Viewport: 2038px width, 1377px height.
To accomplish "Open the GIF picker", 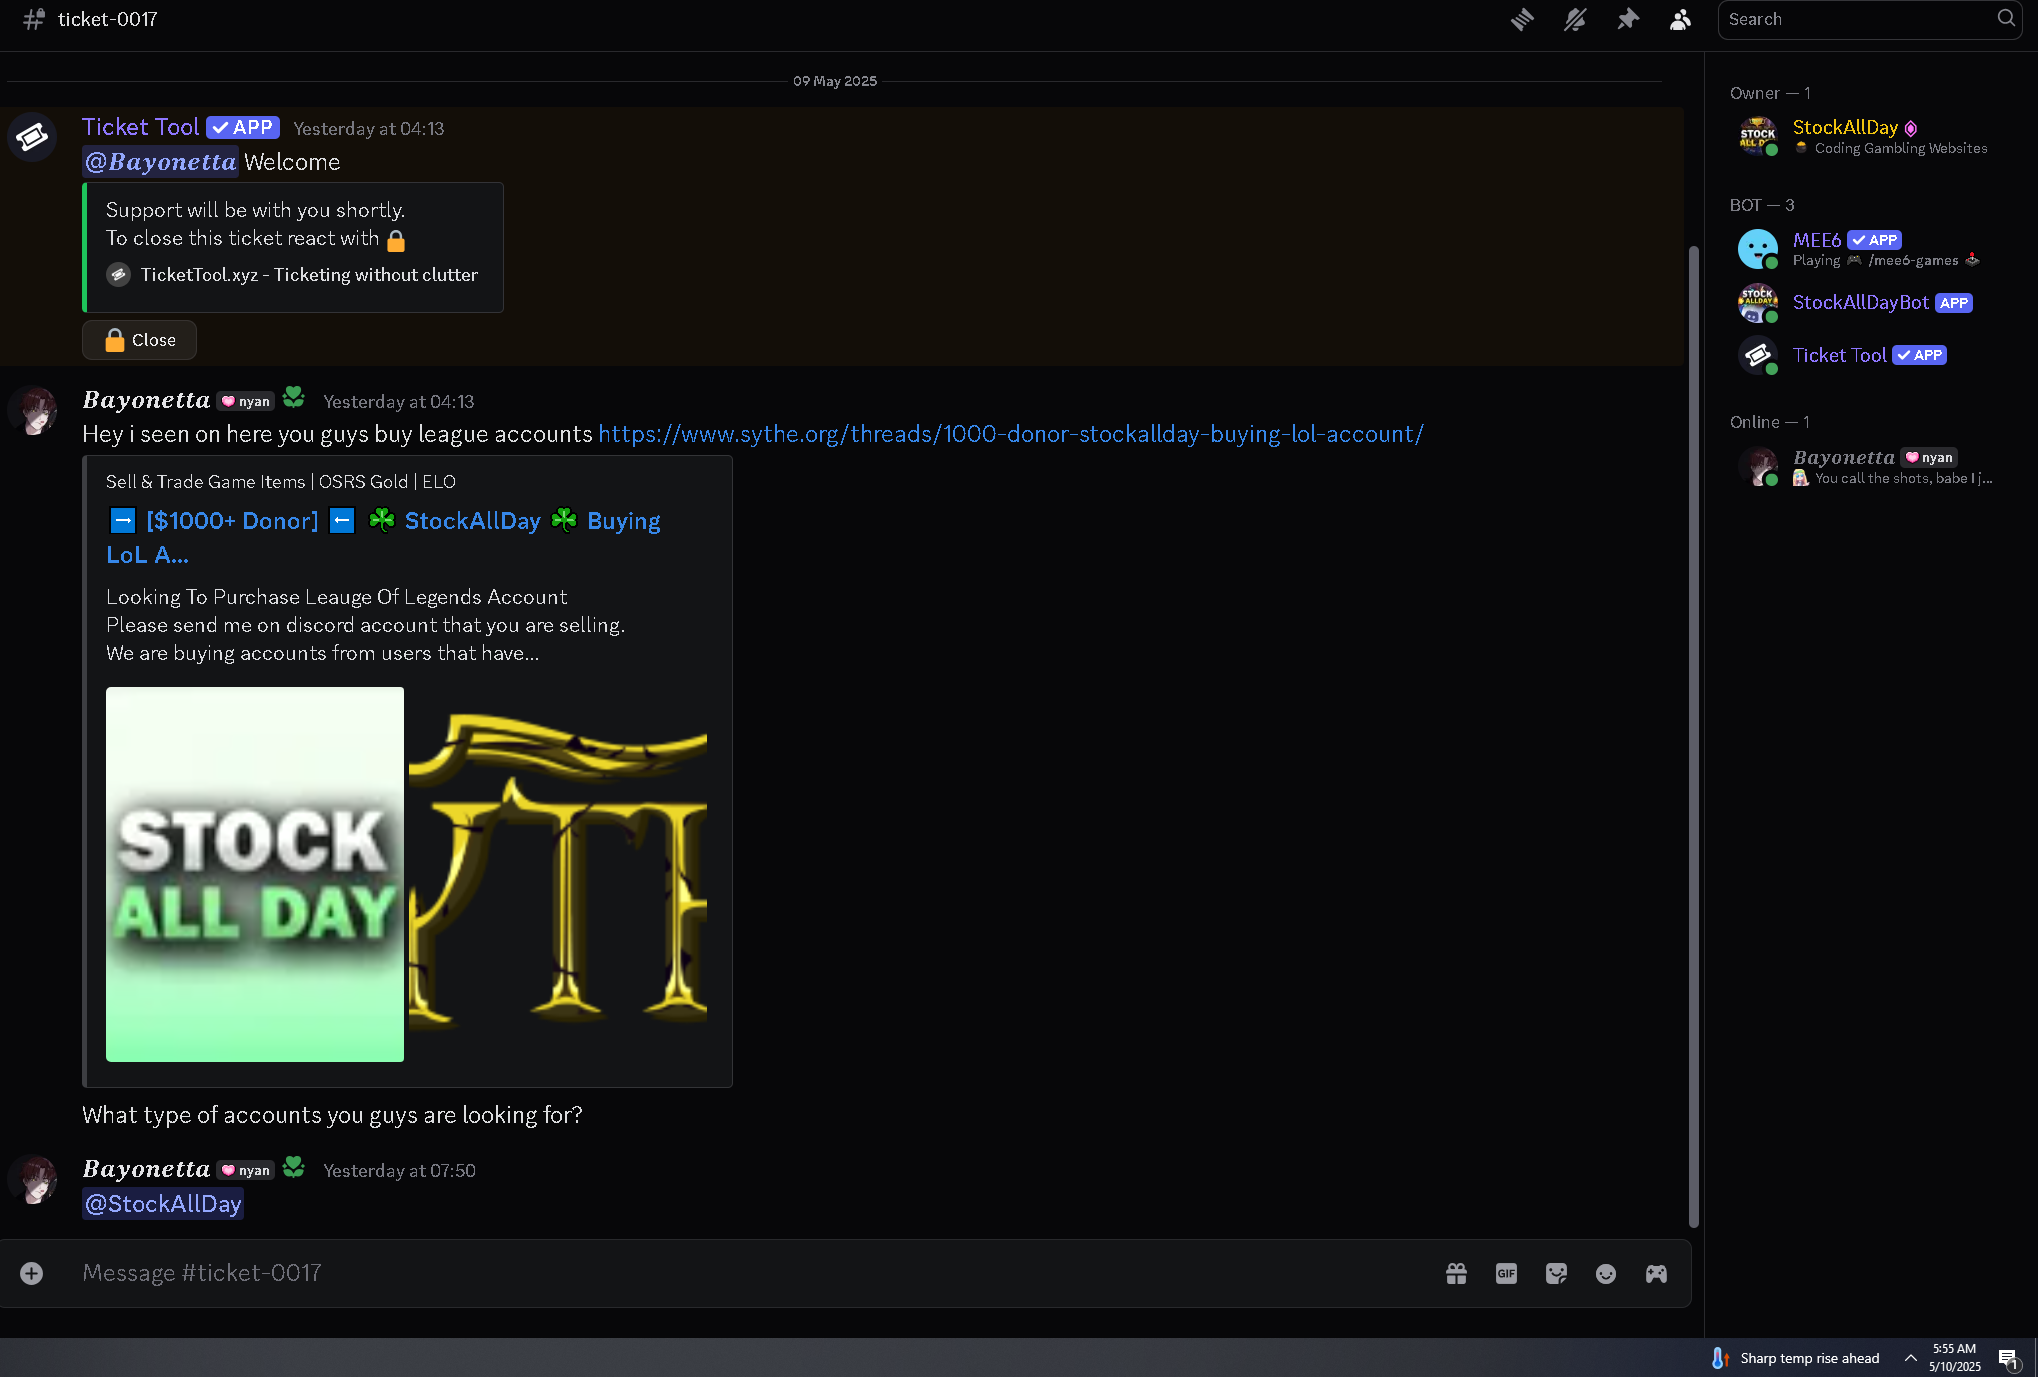I will click(1506, 1273).
